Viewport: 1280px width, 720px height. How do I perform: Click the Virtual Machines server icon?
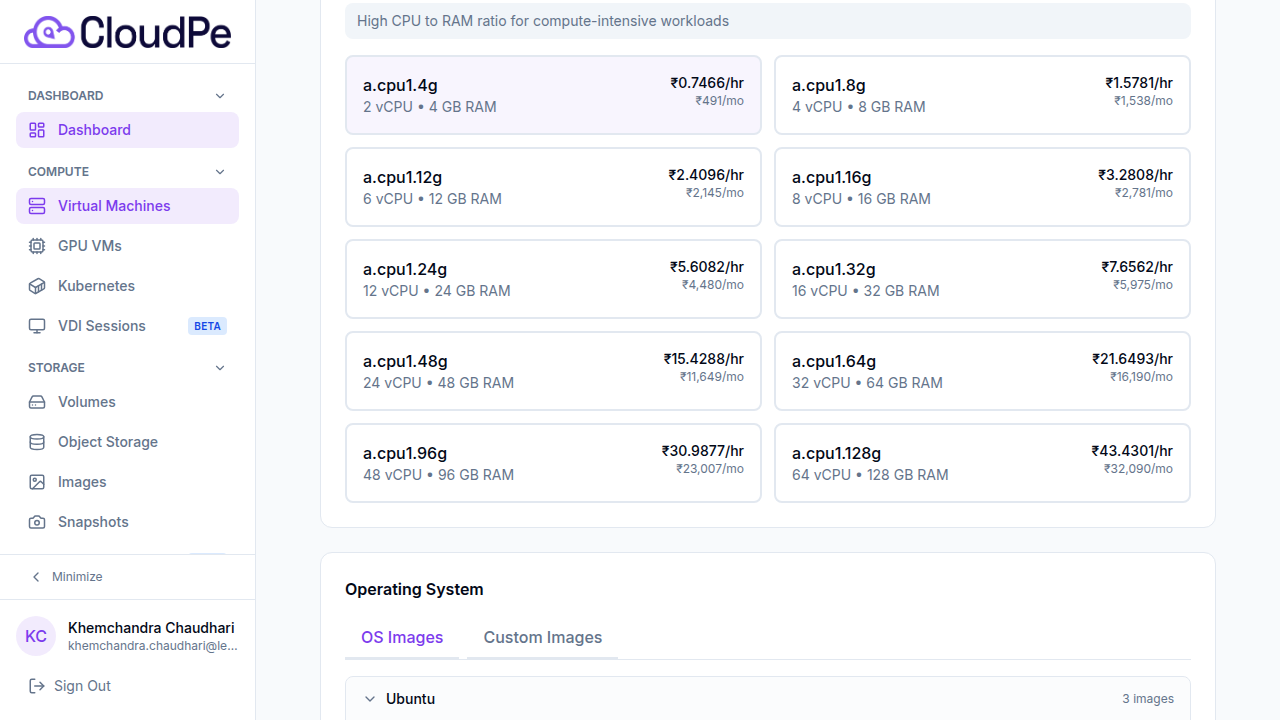[x=37, y=206]
